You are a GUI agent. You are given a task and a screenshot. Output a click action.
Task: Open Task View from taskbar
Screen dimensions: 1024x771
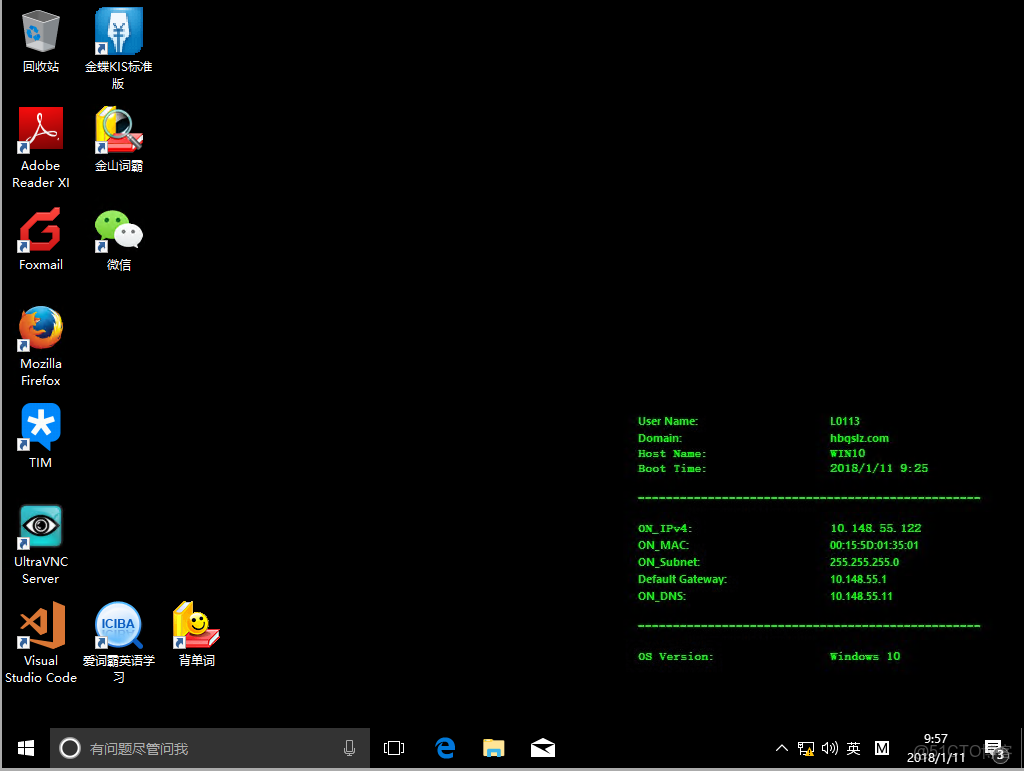394,748
